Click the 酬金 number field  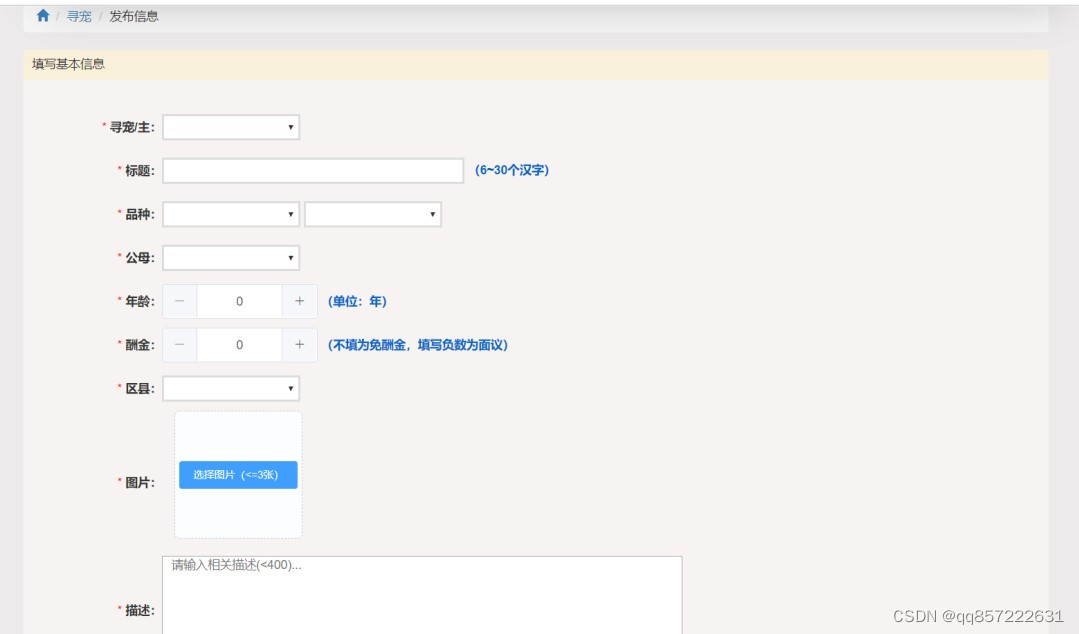pyautogui.click(x=239, y=345)
